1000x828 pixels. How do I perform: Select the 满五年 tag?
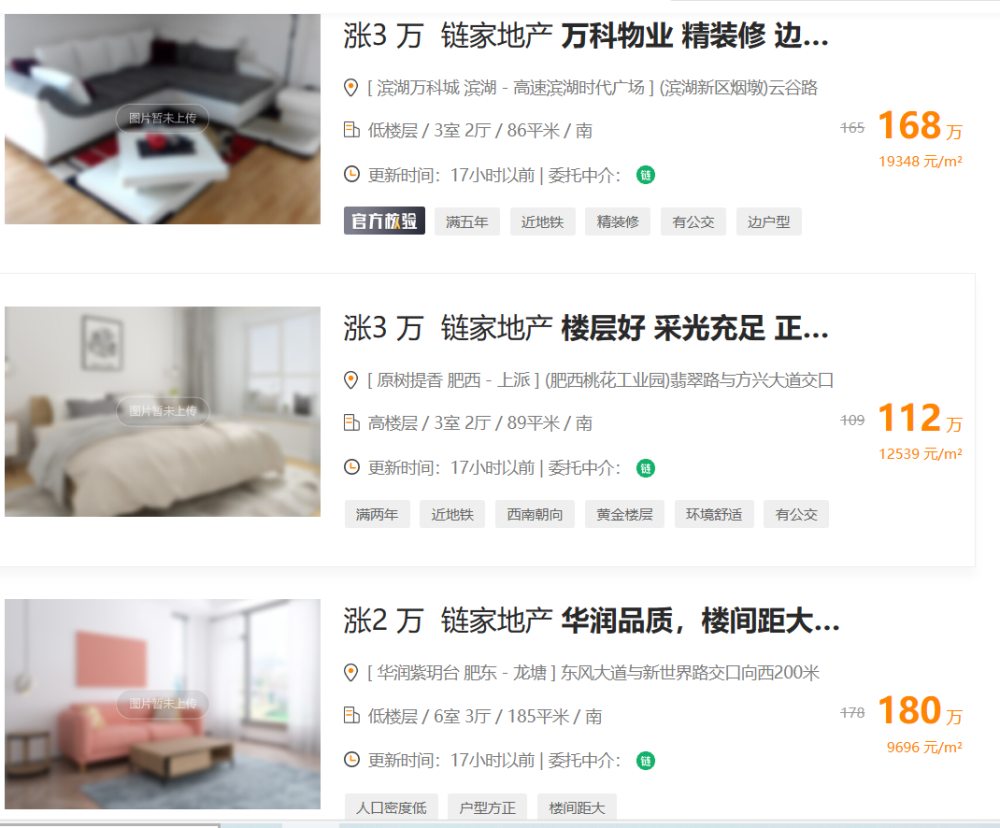467,221
